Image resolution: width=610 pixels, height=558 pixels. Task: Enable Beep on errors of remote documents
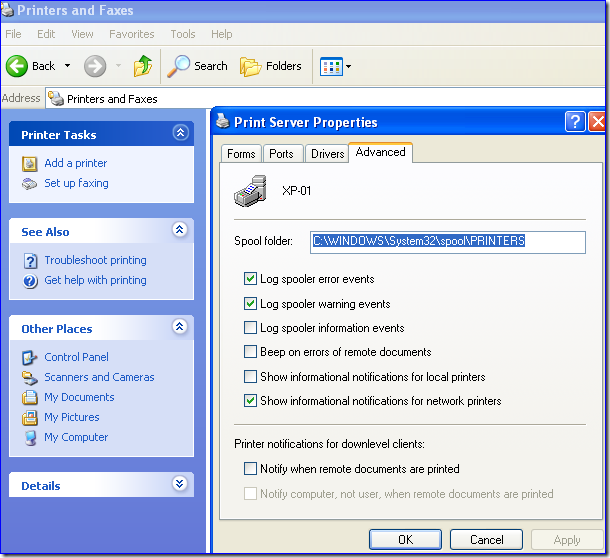click(250, 352)
